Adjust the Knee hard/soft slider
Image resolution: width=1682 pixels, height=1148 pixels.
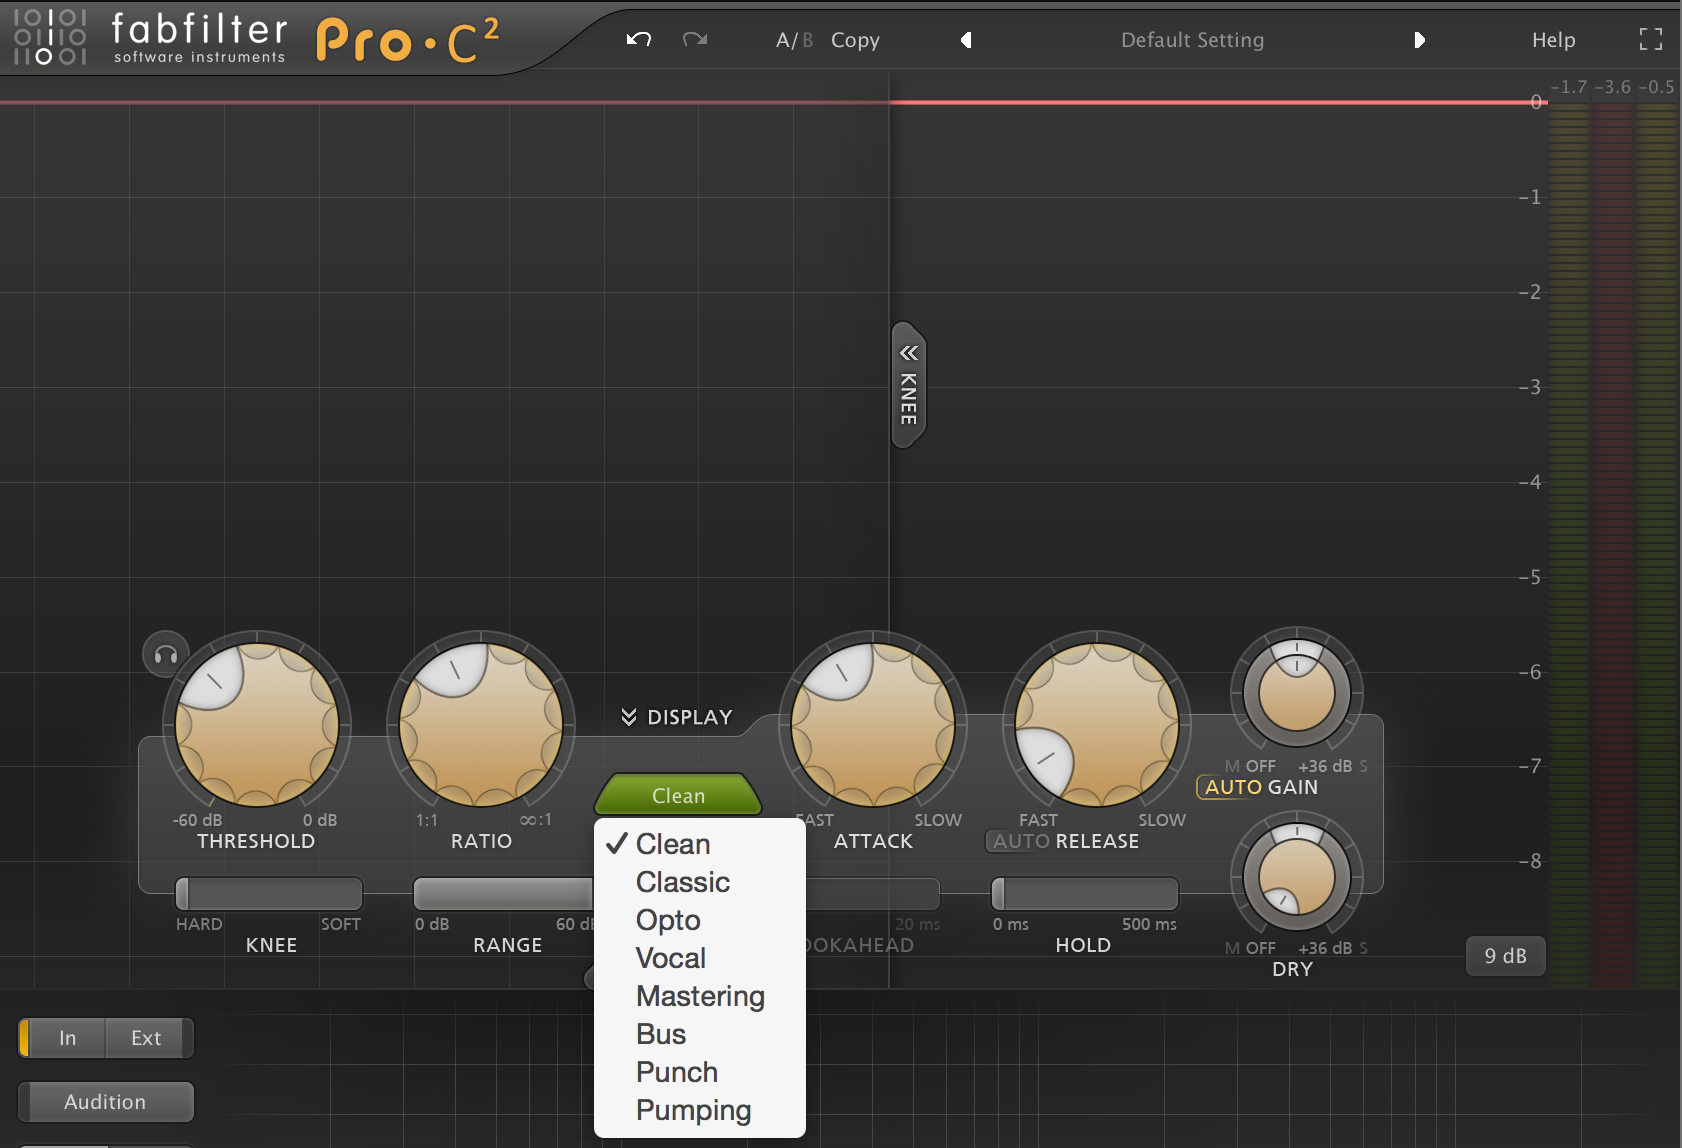coord(269,894)
